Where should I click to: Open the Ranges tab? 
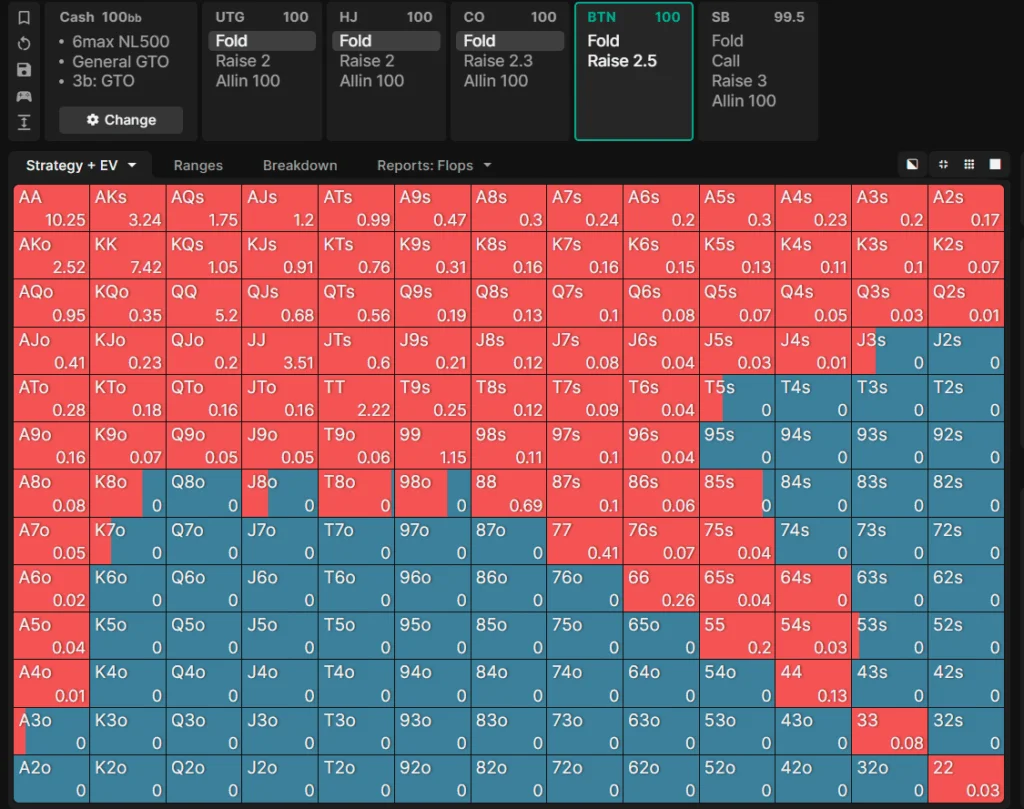(198, 165)
